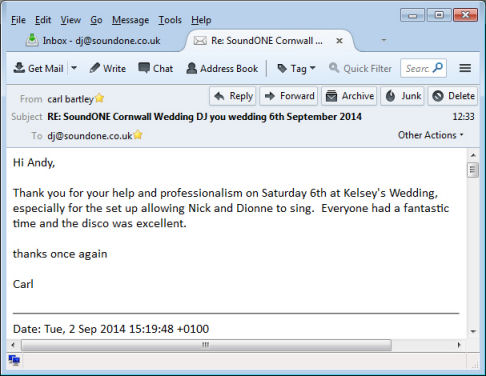Image resolution: width=486 pixels, height=376 pixels.
Task: Open the Message menu
Action: pos(130,20)
